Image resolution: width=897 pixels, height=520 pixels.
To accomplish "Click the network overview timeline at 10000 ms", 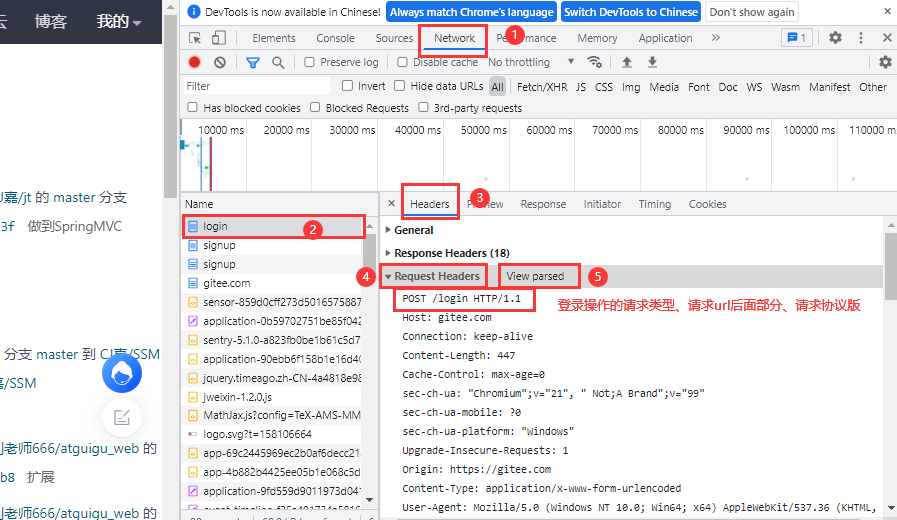I will [x=221, y=130].
